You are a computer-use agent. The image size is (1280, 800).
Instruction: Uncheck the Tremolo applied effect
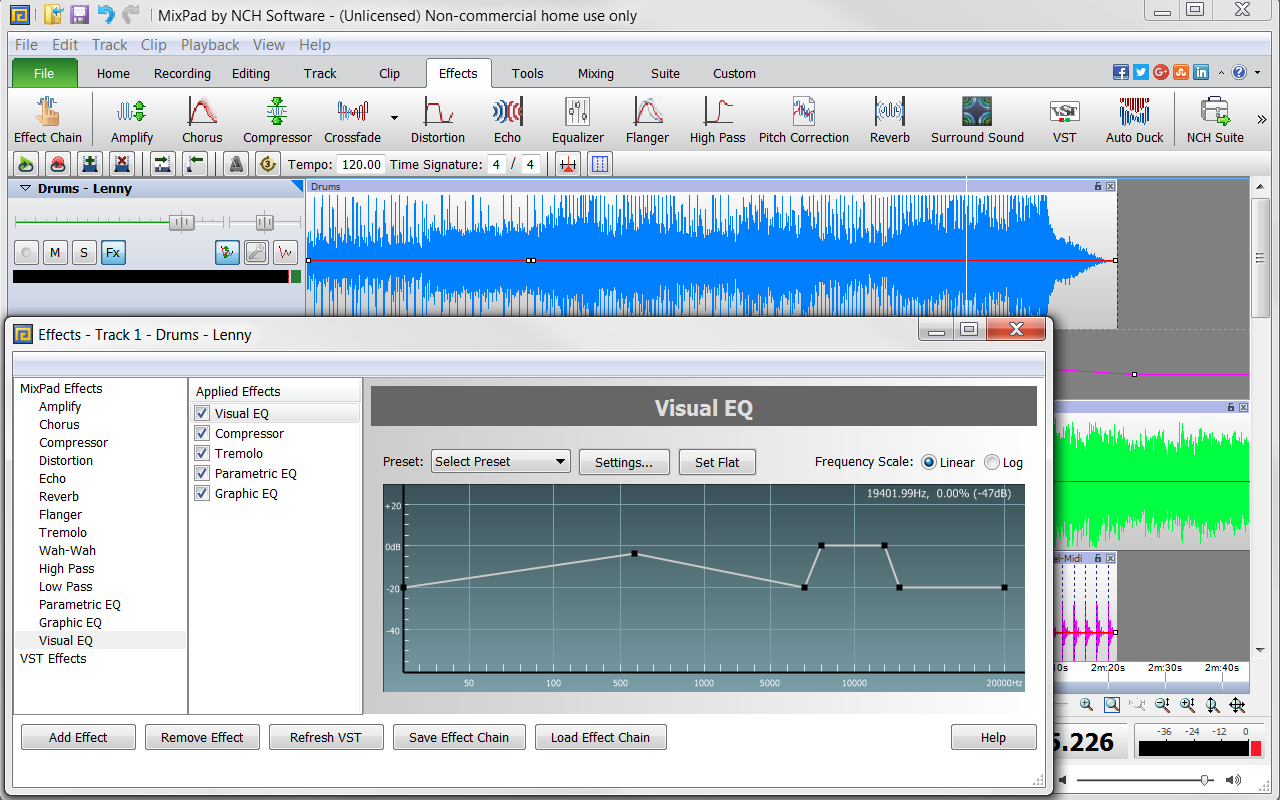pos(202,454)
